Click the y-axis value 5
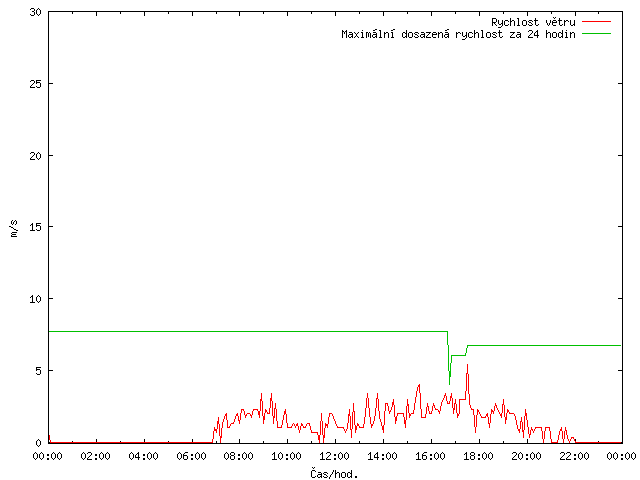The height and width of the screenshot is (480, 640). 38,371
